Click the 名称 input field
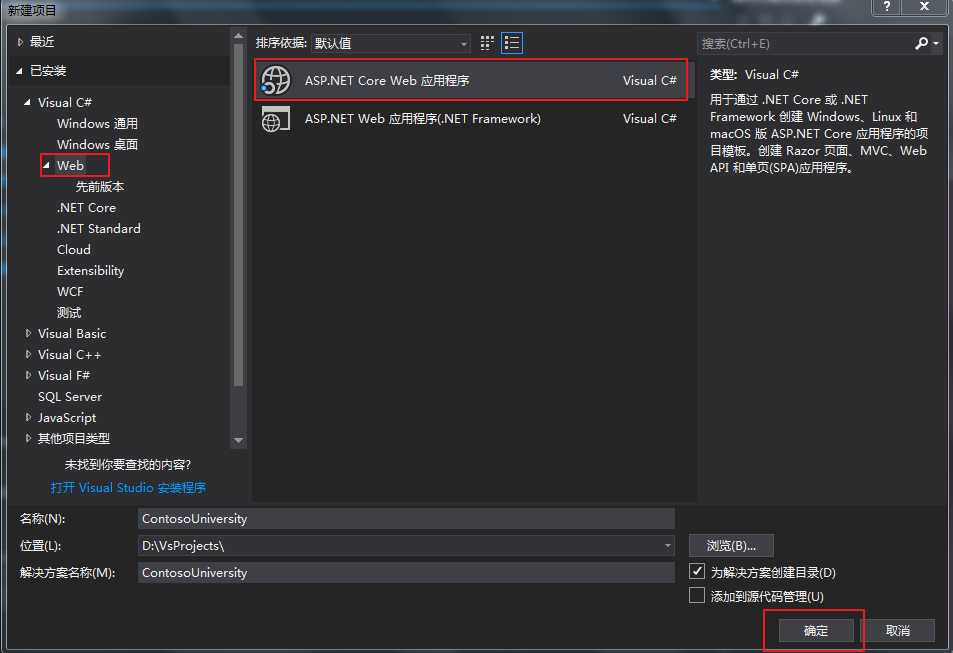953x653 pixels. [406, 519]
